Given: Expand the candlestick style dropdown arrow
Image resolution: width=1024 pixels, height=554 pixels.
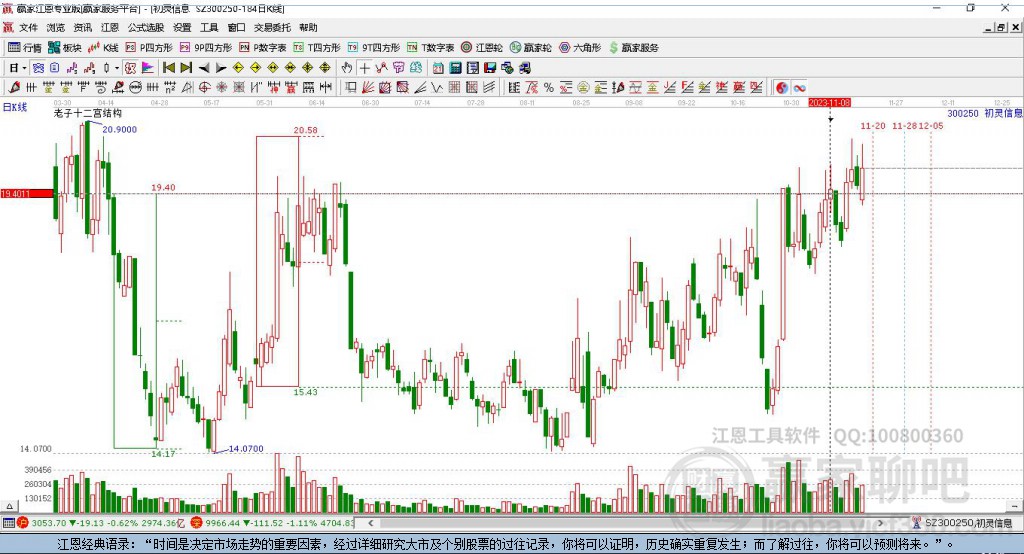Looking at the screenshot, I should point(117,68).
